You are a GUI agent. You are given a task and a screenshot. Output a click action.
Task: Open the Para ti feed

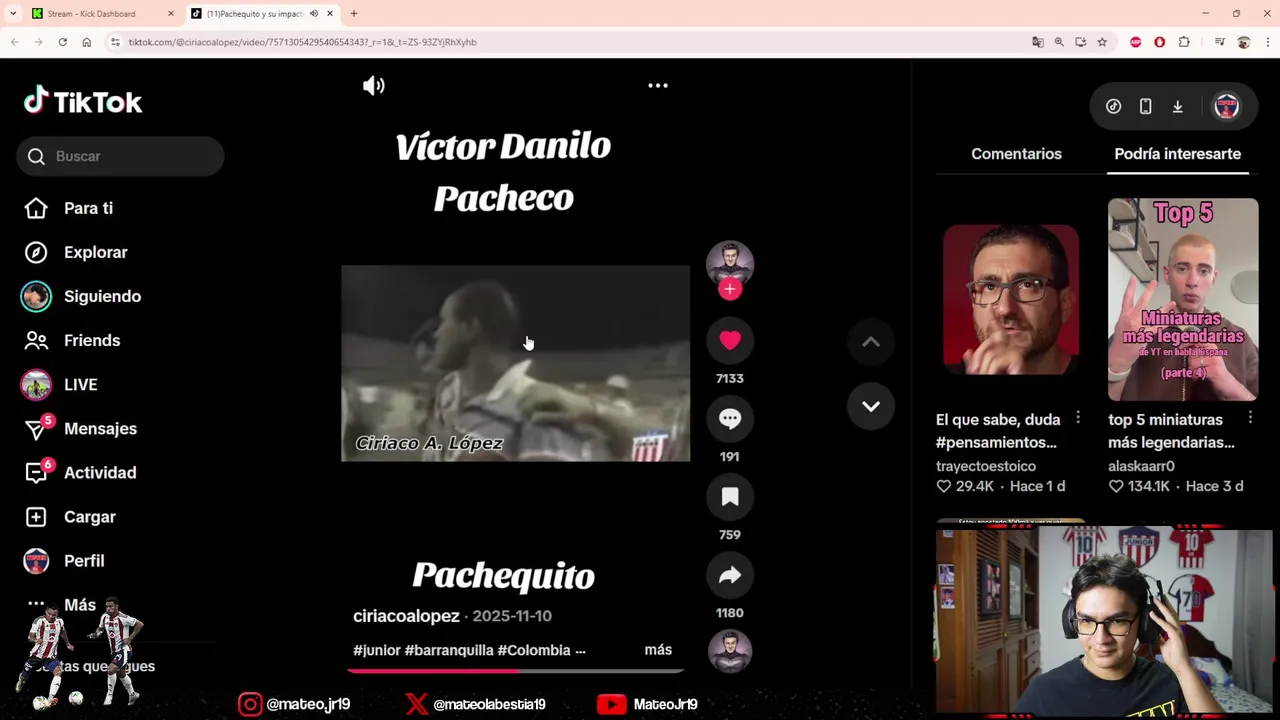point(88,208)
